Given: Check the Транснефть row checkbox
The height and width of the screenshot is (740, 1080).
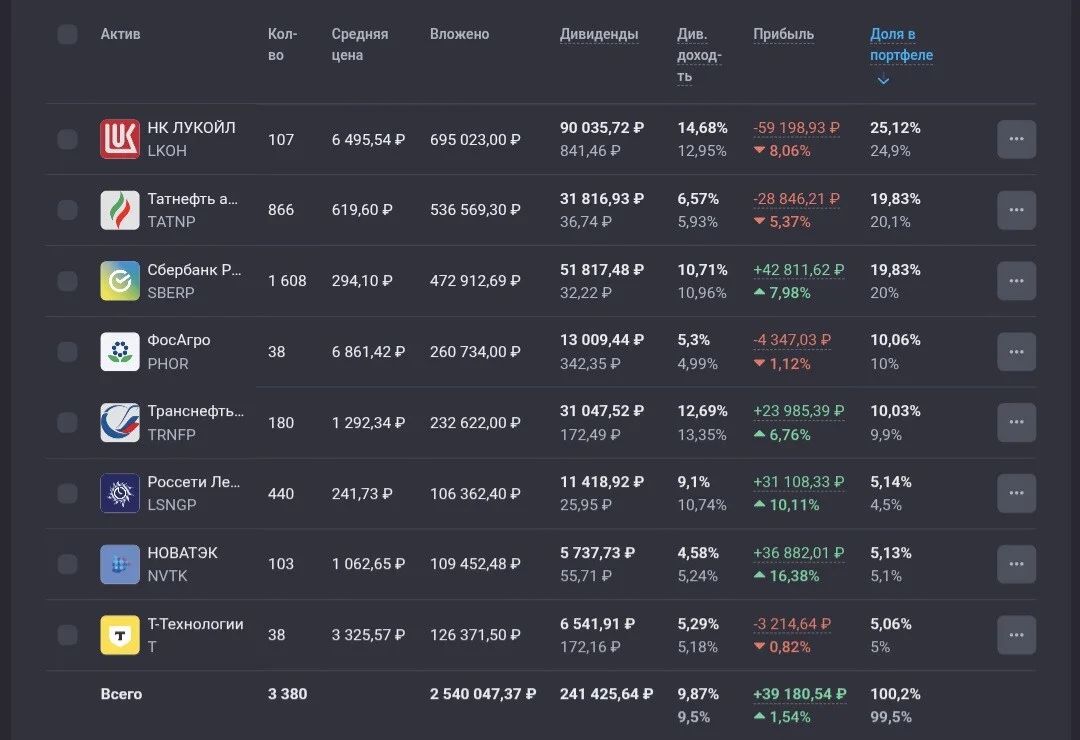Looking at the screenshot, I should 68,422.
